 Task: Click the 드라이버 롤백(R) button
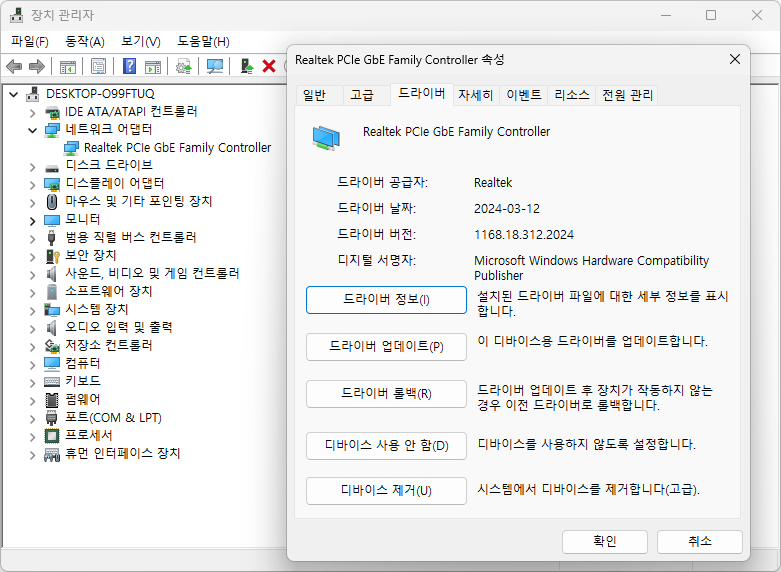coord(387,394)
